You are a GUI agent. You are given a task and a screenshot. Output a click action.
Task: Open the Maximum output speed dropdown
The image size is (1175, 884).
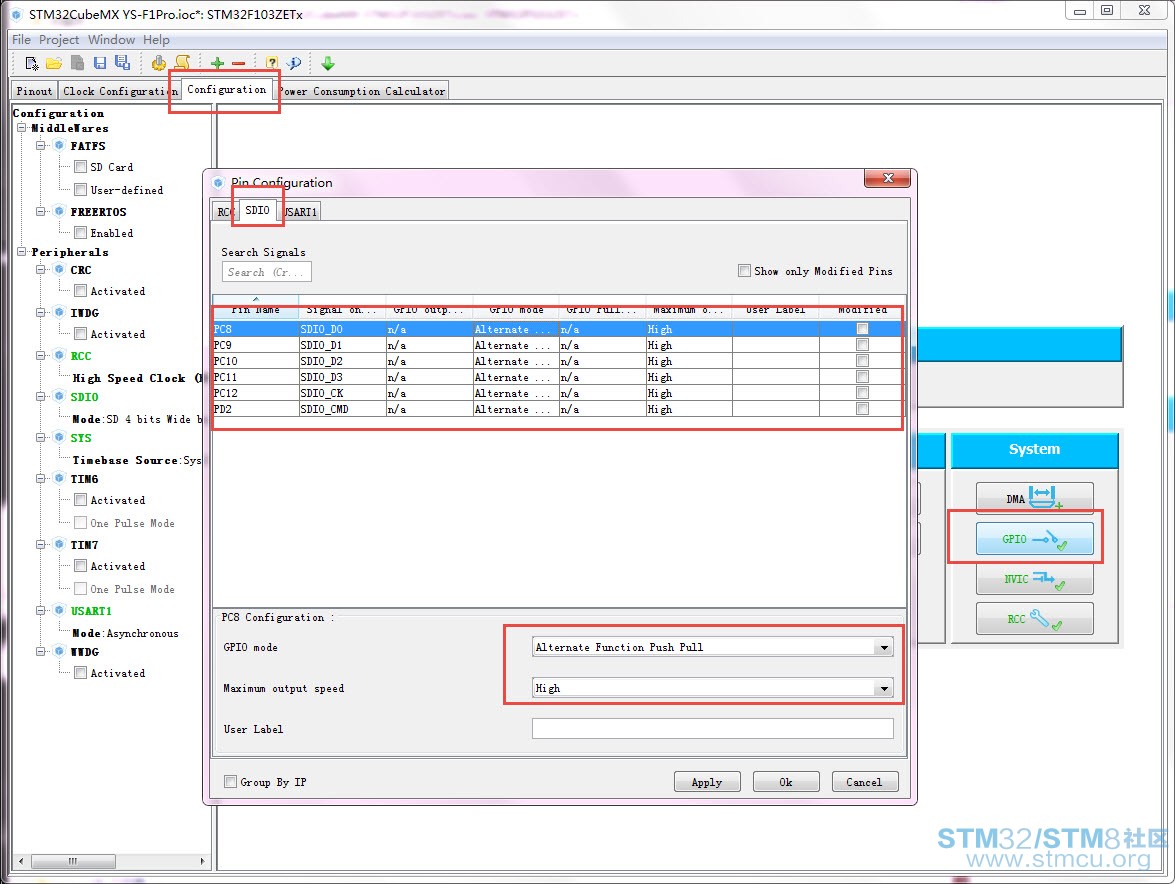pyautogui.click(x=884, y=688)
